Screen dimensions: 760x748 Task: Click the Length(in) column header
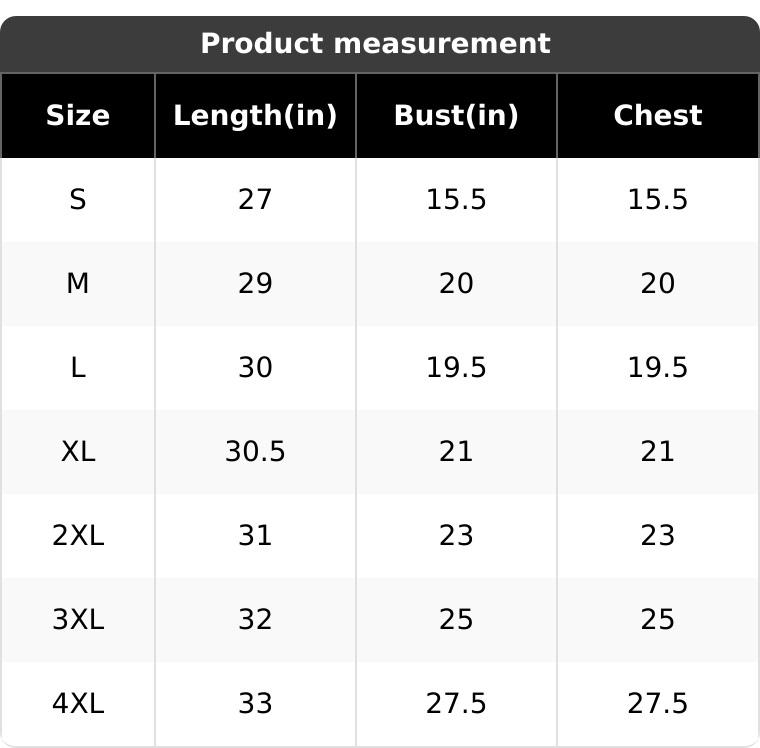(255, 116)
